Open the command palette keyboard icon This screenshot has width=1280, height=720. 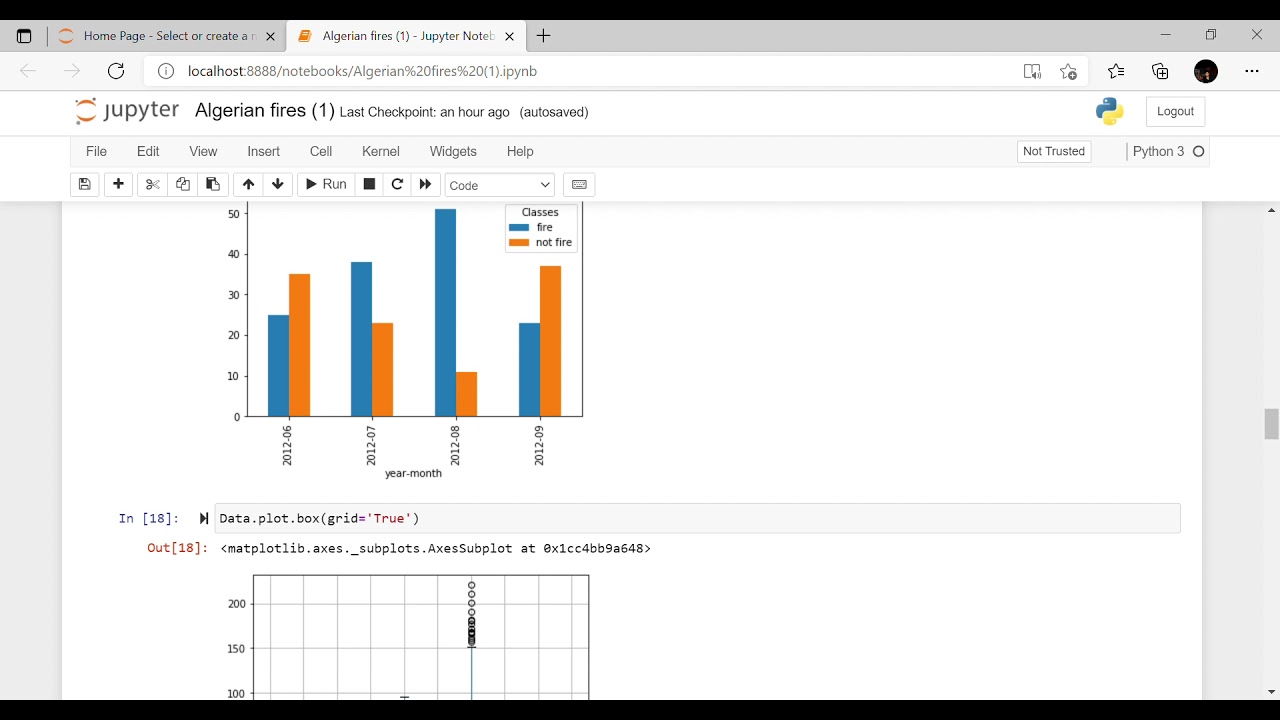point(579,185)
